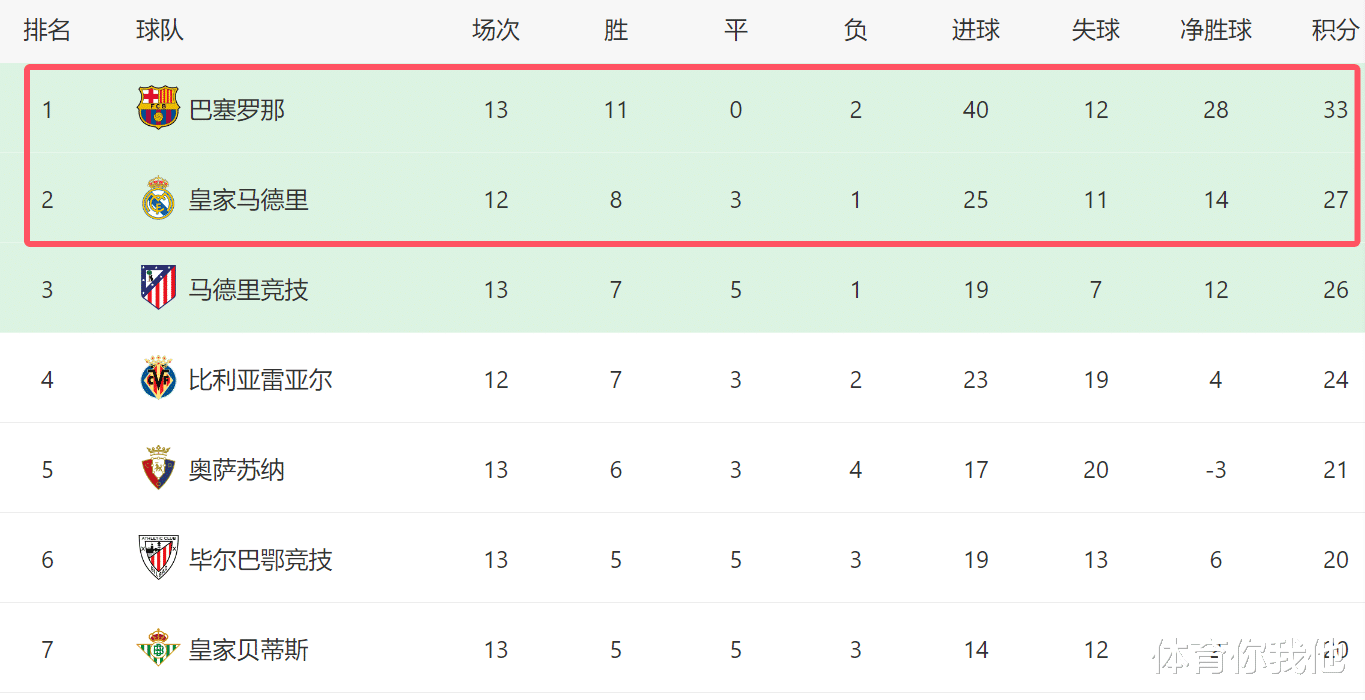Select the 马德里竞技 team name

pos(249,290)
